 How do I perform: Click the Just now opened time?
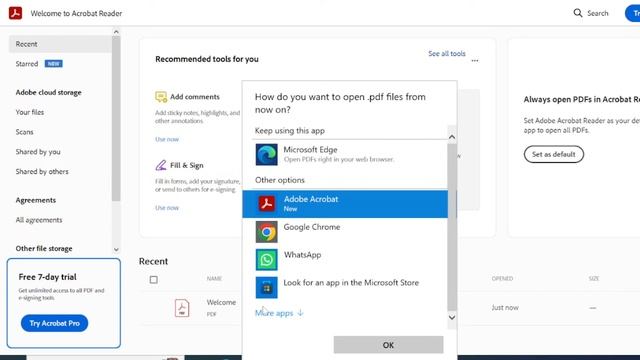[x=505, y=307]
